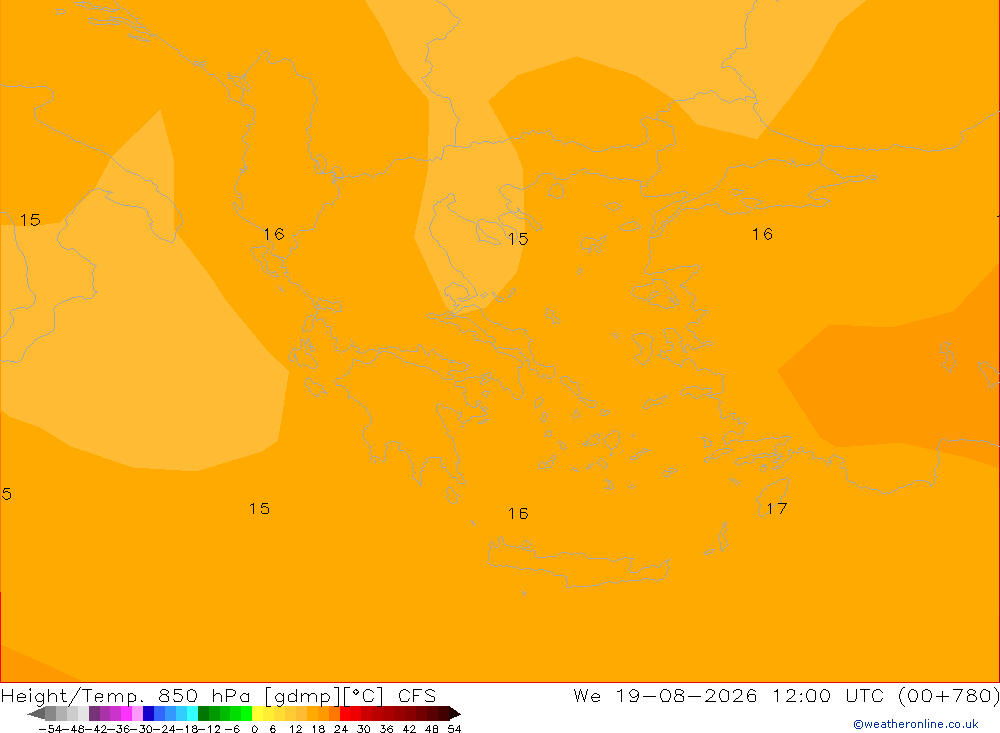Screen dimensions: 1000x733
Task: Click the forecast date We 19-08-2026
Action: (x=665, y=695)
